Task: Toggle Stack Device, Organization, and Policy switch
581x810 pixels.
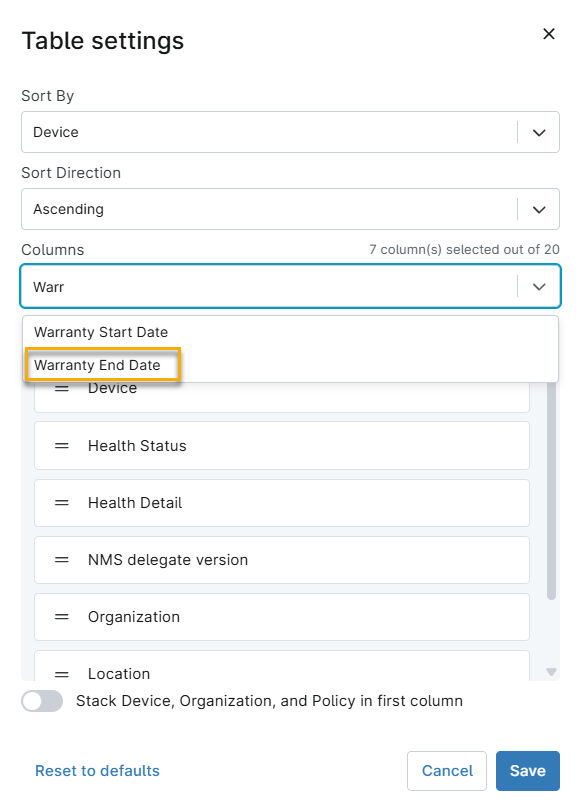Action: (42, 701)
